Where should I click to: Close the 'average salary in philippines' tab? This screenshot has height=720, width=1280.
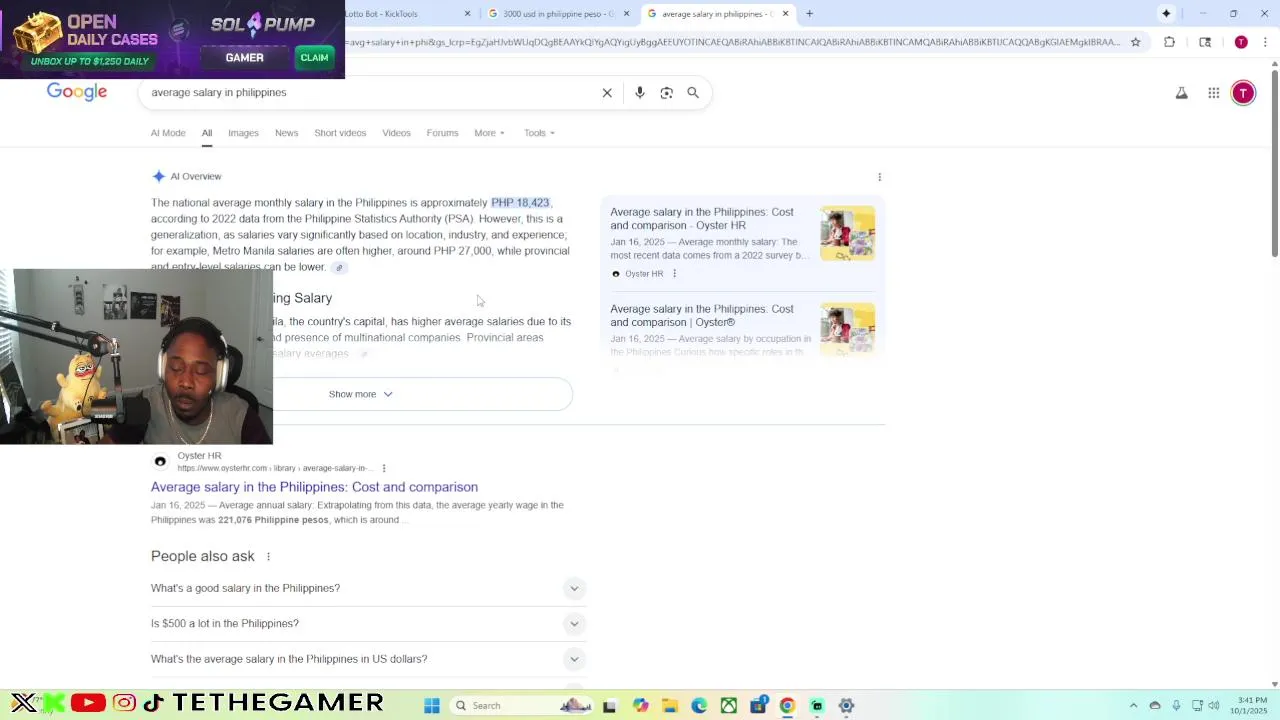point(785,13)
